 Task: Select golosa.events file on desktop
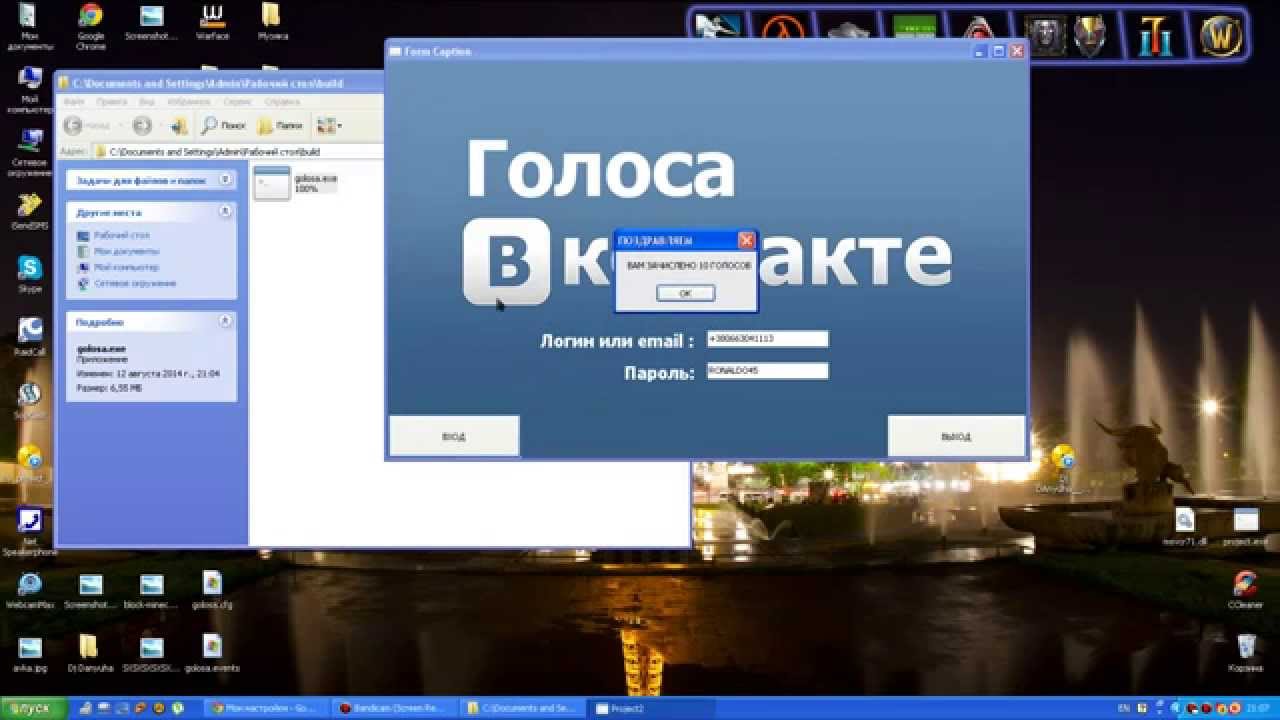211,653
